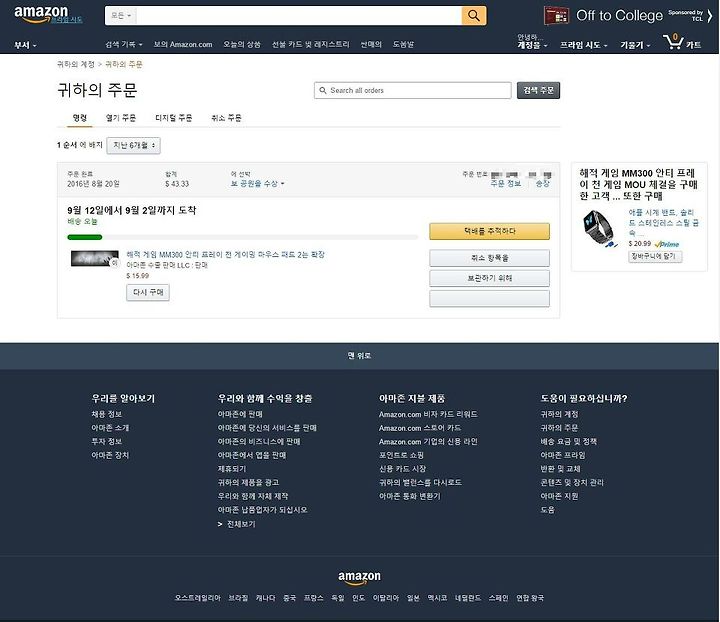Open 아마존 소개 footer link
The height and width of the screenshot is (622, 720).
(110, 428)
